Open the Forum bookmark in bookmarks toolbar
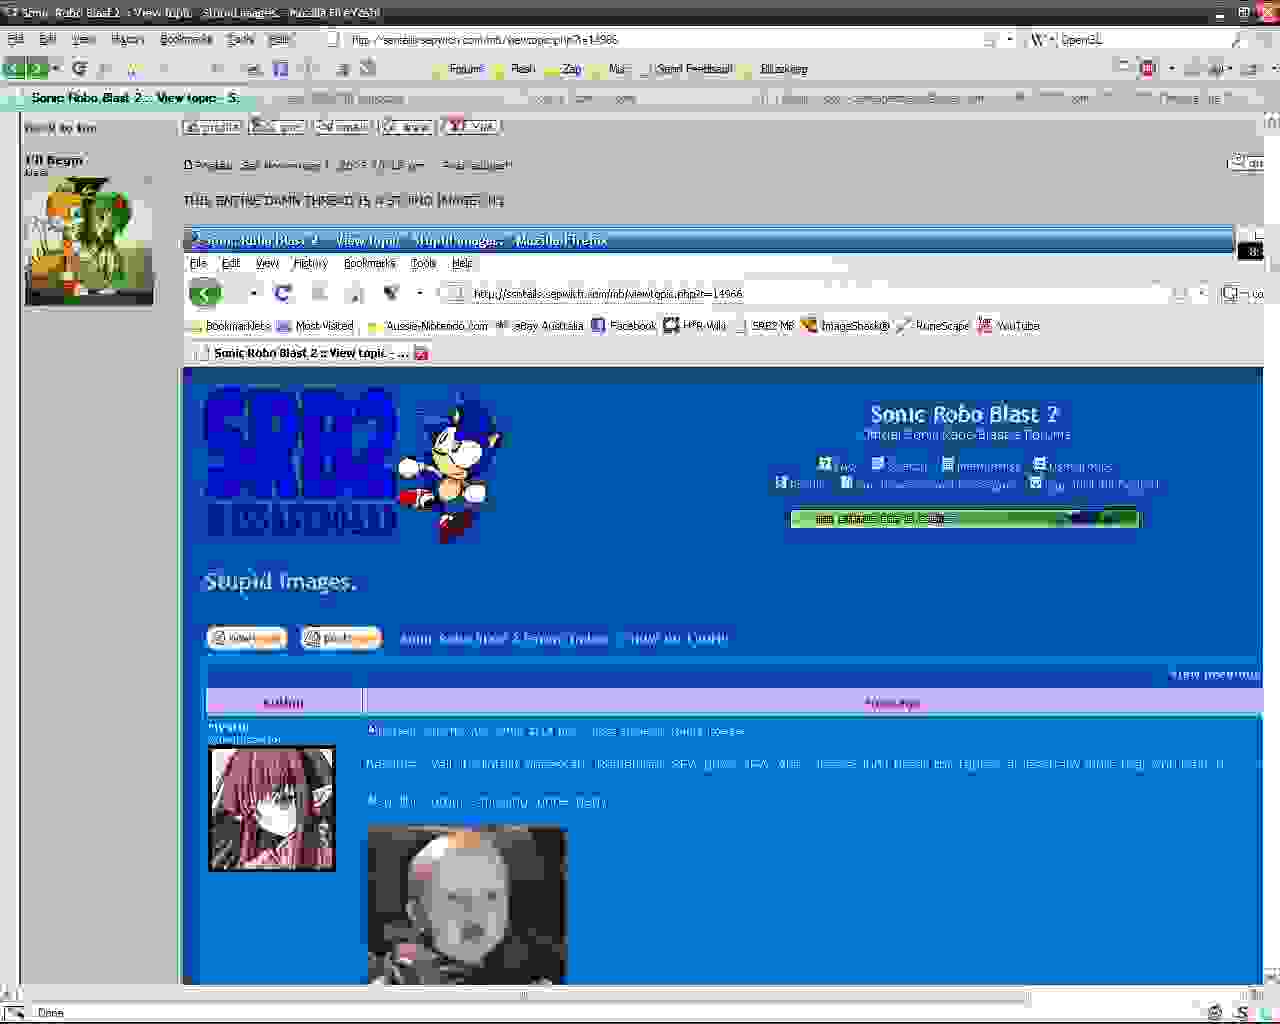The height and width of the screenshot is (1024, 1280). 466,69
